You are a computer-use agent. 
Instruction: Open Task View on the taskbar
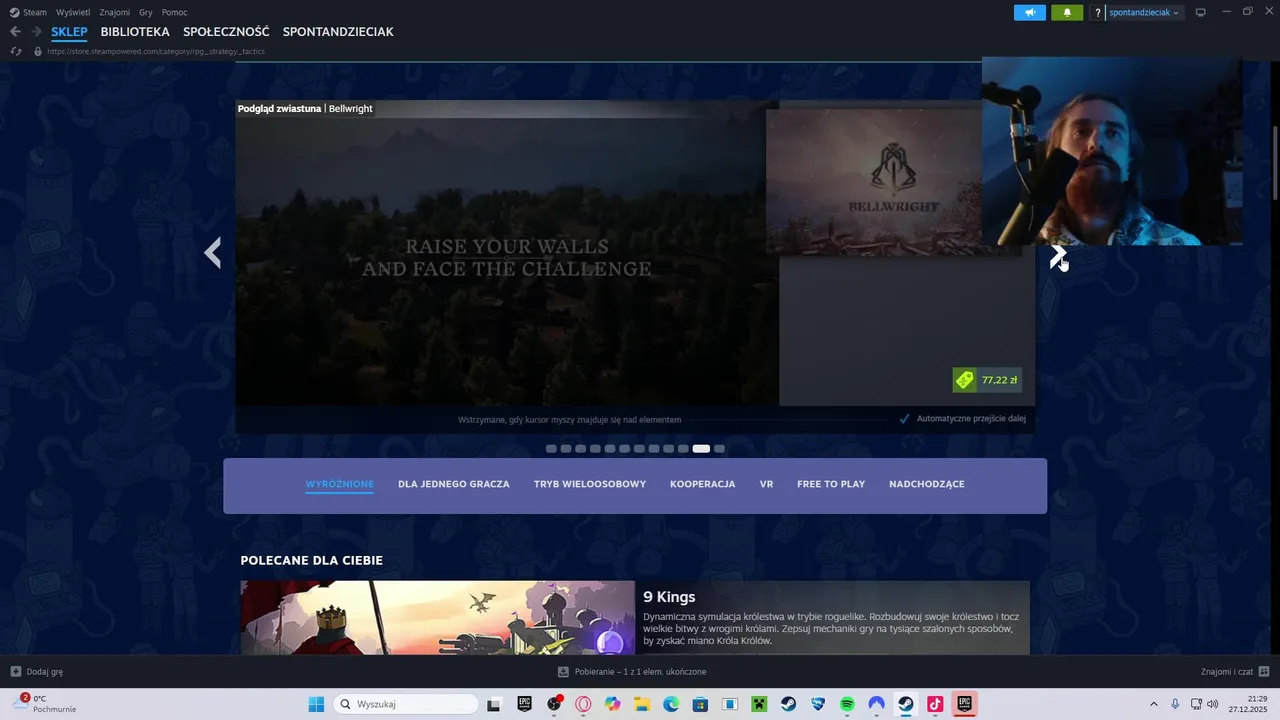click(x=494, y=704)
